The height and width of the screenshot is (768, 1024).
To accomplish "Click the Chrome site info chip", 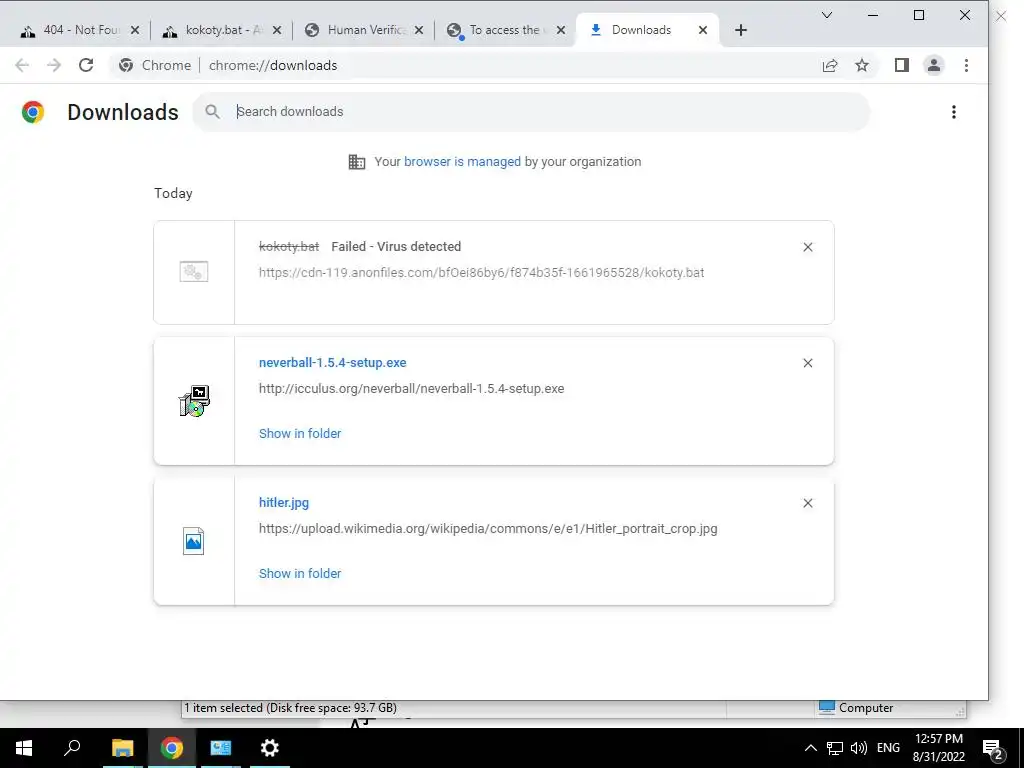I will [x=155, y=65].
